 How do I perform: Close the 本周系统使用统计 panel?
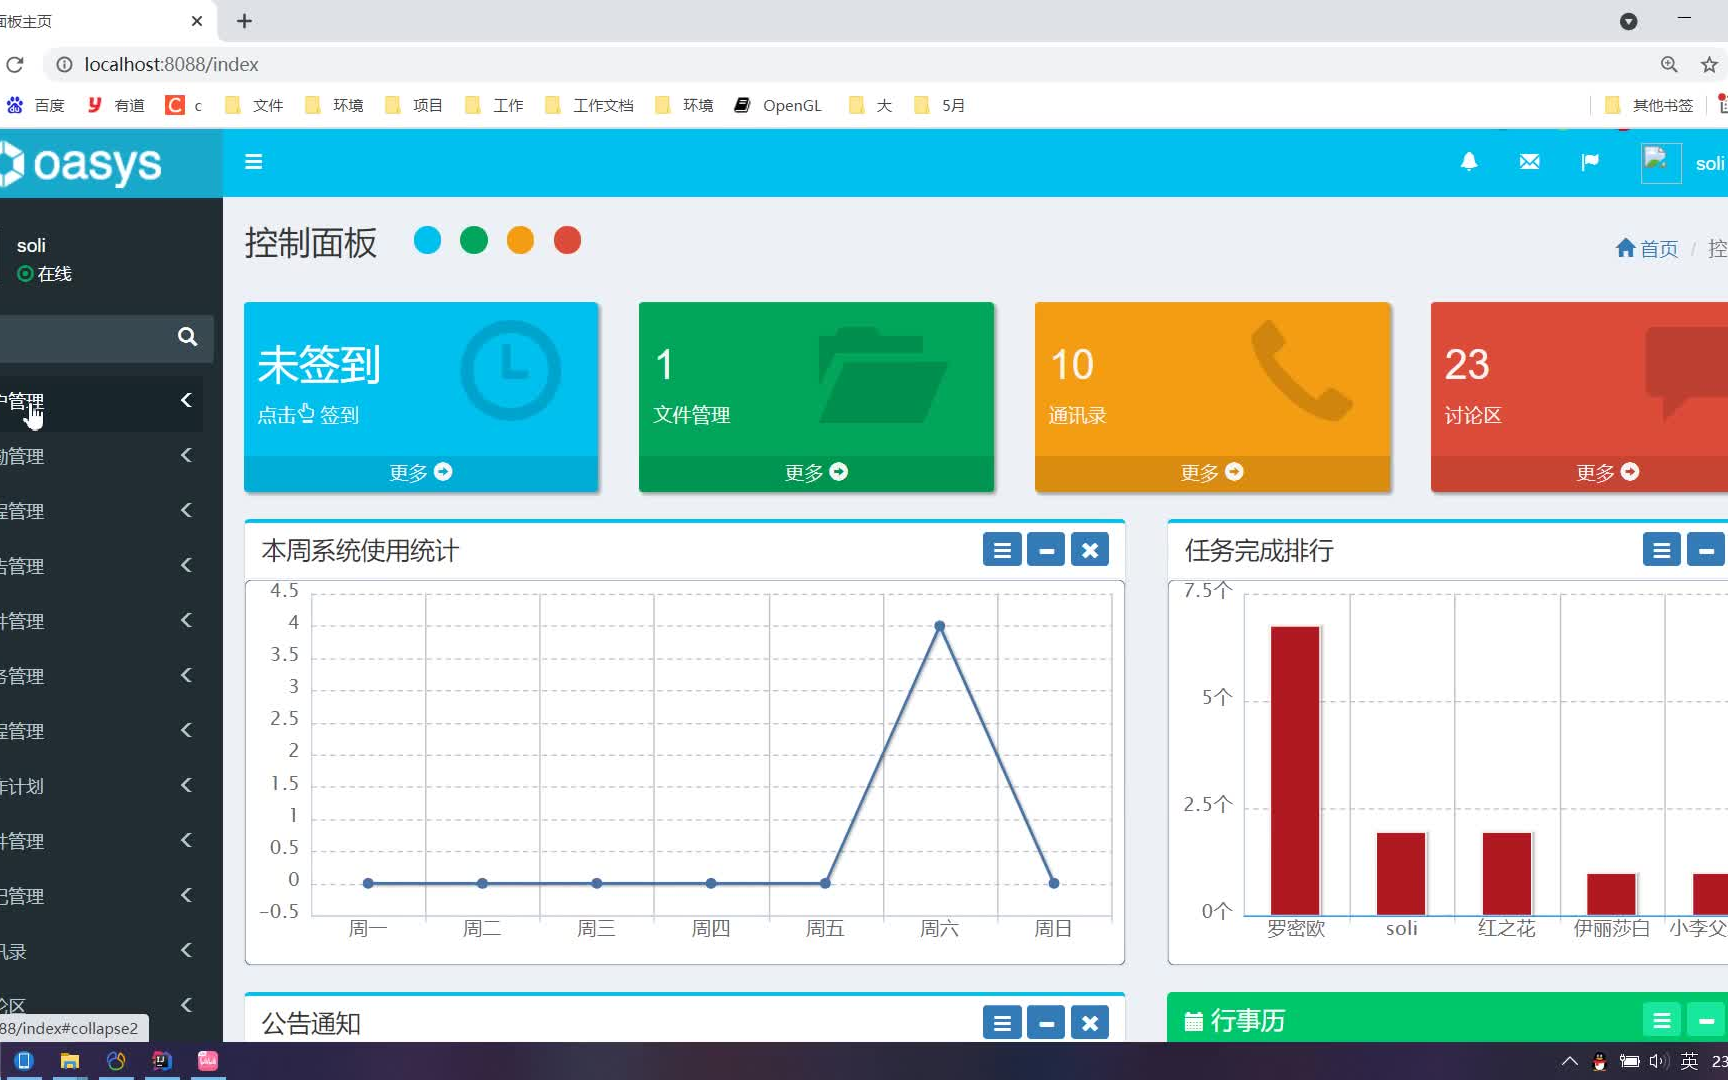point(1090,550)
